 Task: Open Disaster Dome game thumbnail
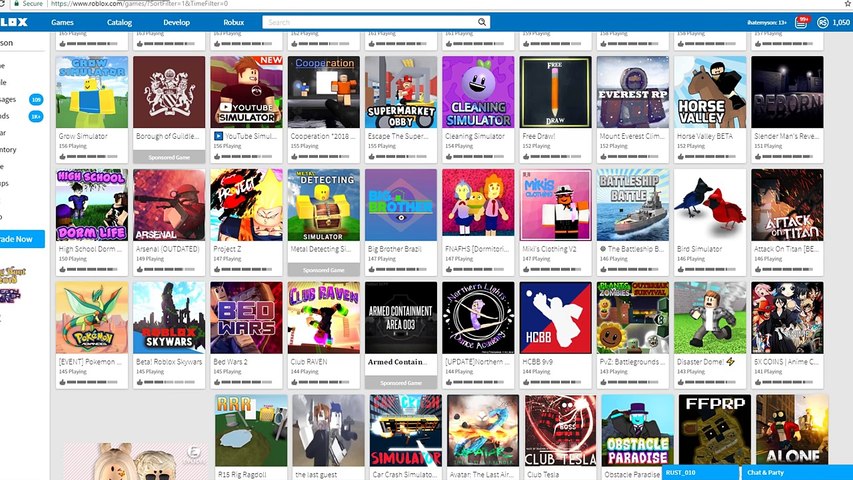[x=710, y=318]
